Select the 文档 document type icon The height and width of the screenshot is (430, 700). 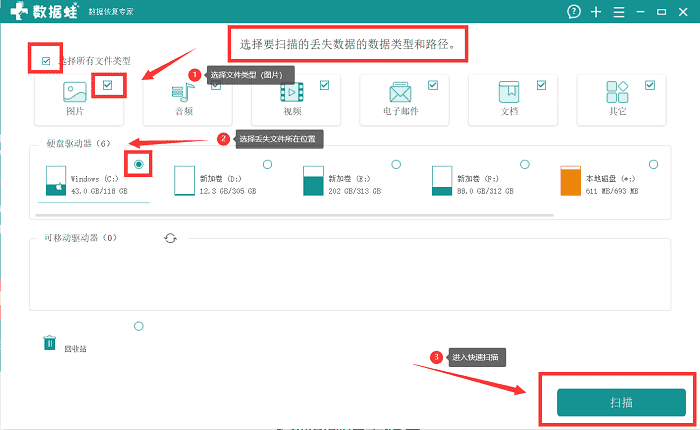coord(509,92)
